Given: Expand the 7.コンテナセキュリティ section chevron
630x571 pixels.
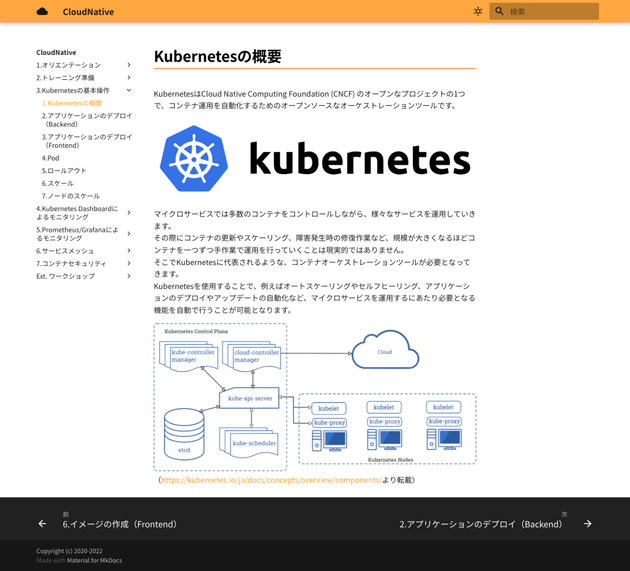Looking at the screenshot, I should pos(129,263).
